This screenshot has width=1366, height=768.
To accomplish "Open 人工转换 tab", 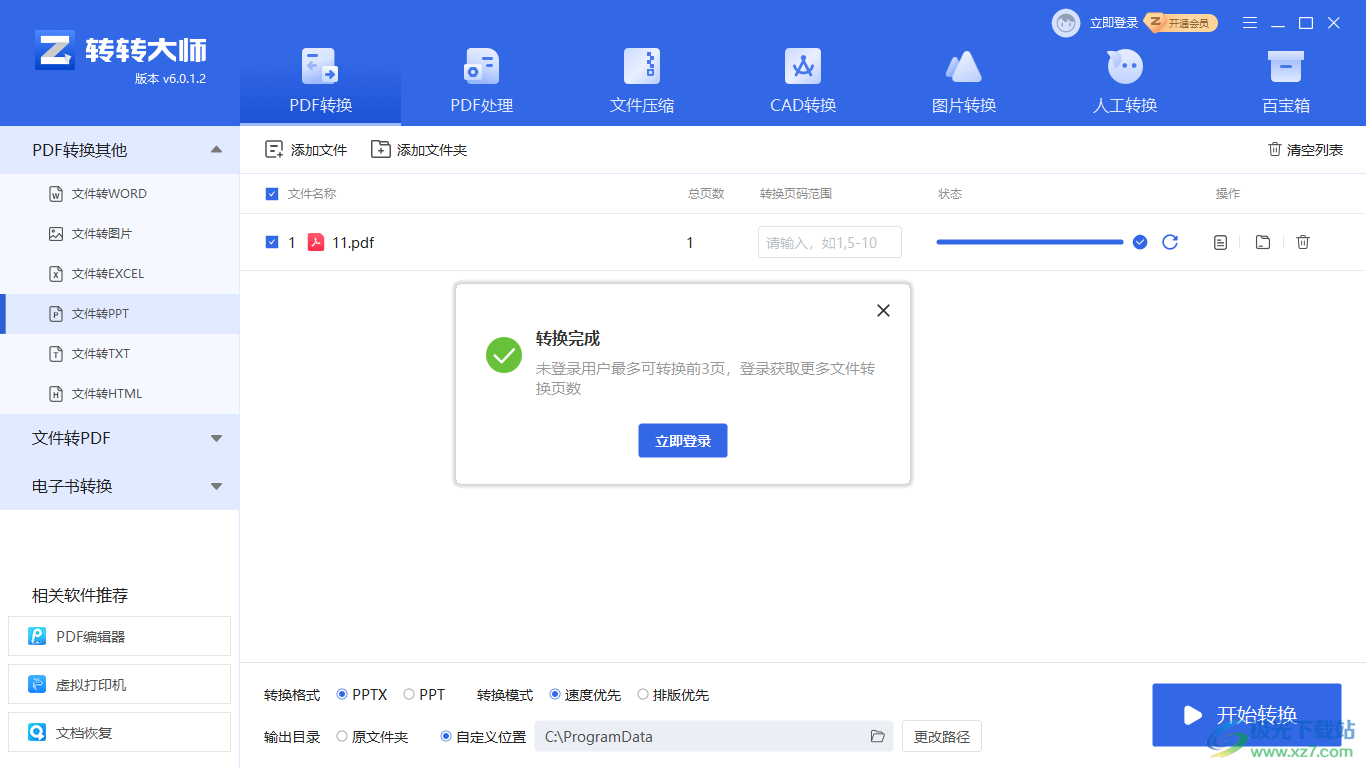I will pyautogui.click(x=1125, y=82).
